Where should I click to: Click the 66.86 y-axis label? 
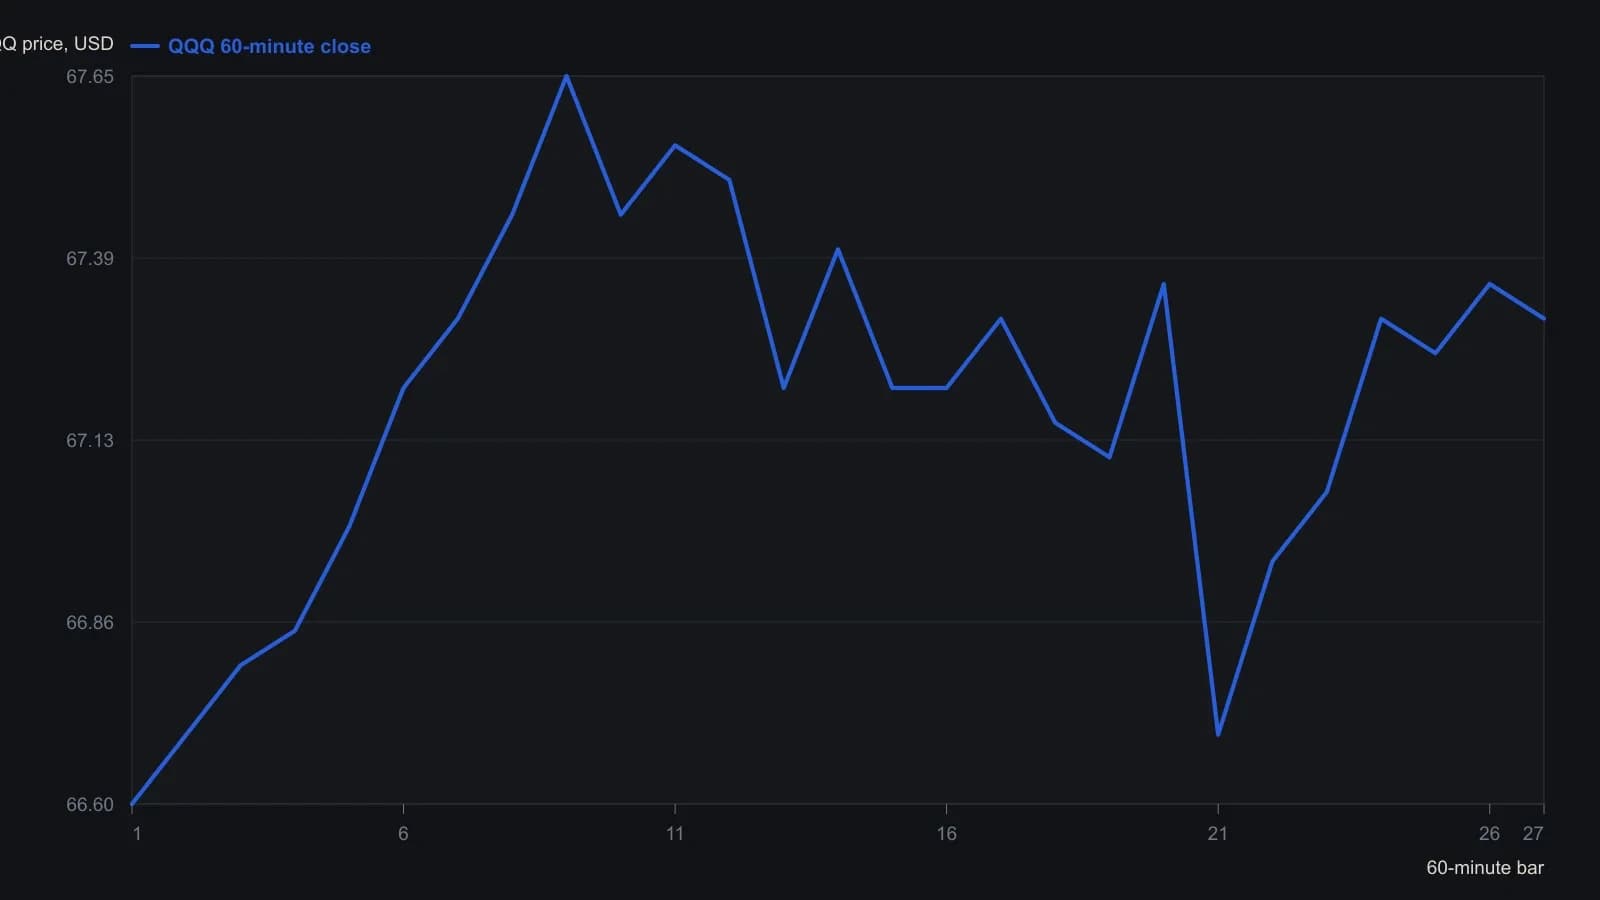pos(90,623)
